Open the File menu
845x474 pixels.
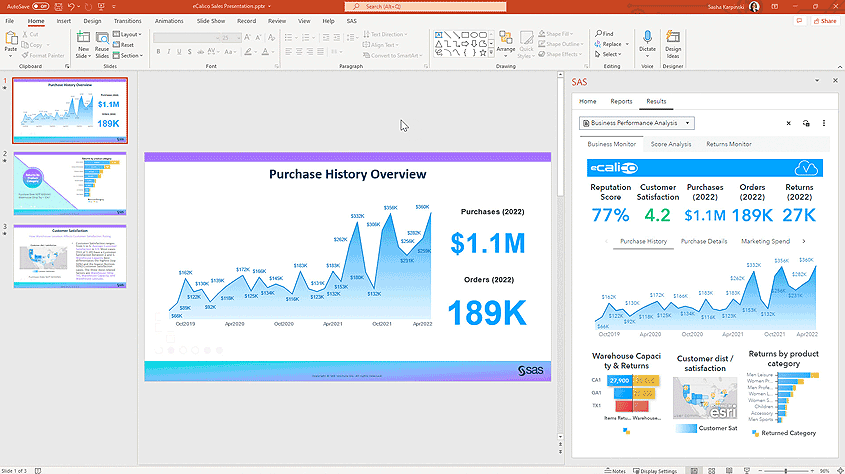click(10, 21)
